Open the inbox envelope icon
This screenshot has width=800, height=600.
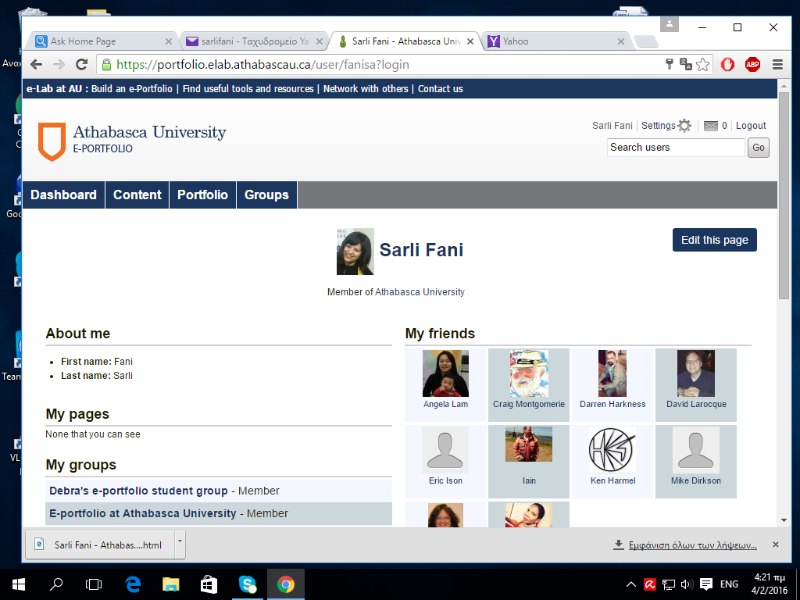point(710,126)
